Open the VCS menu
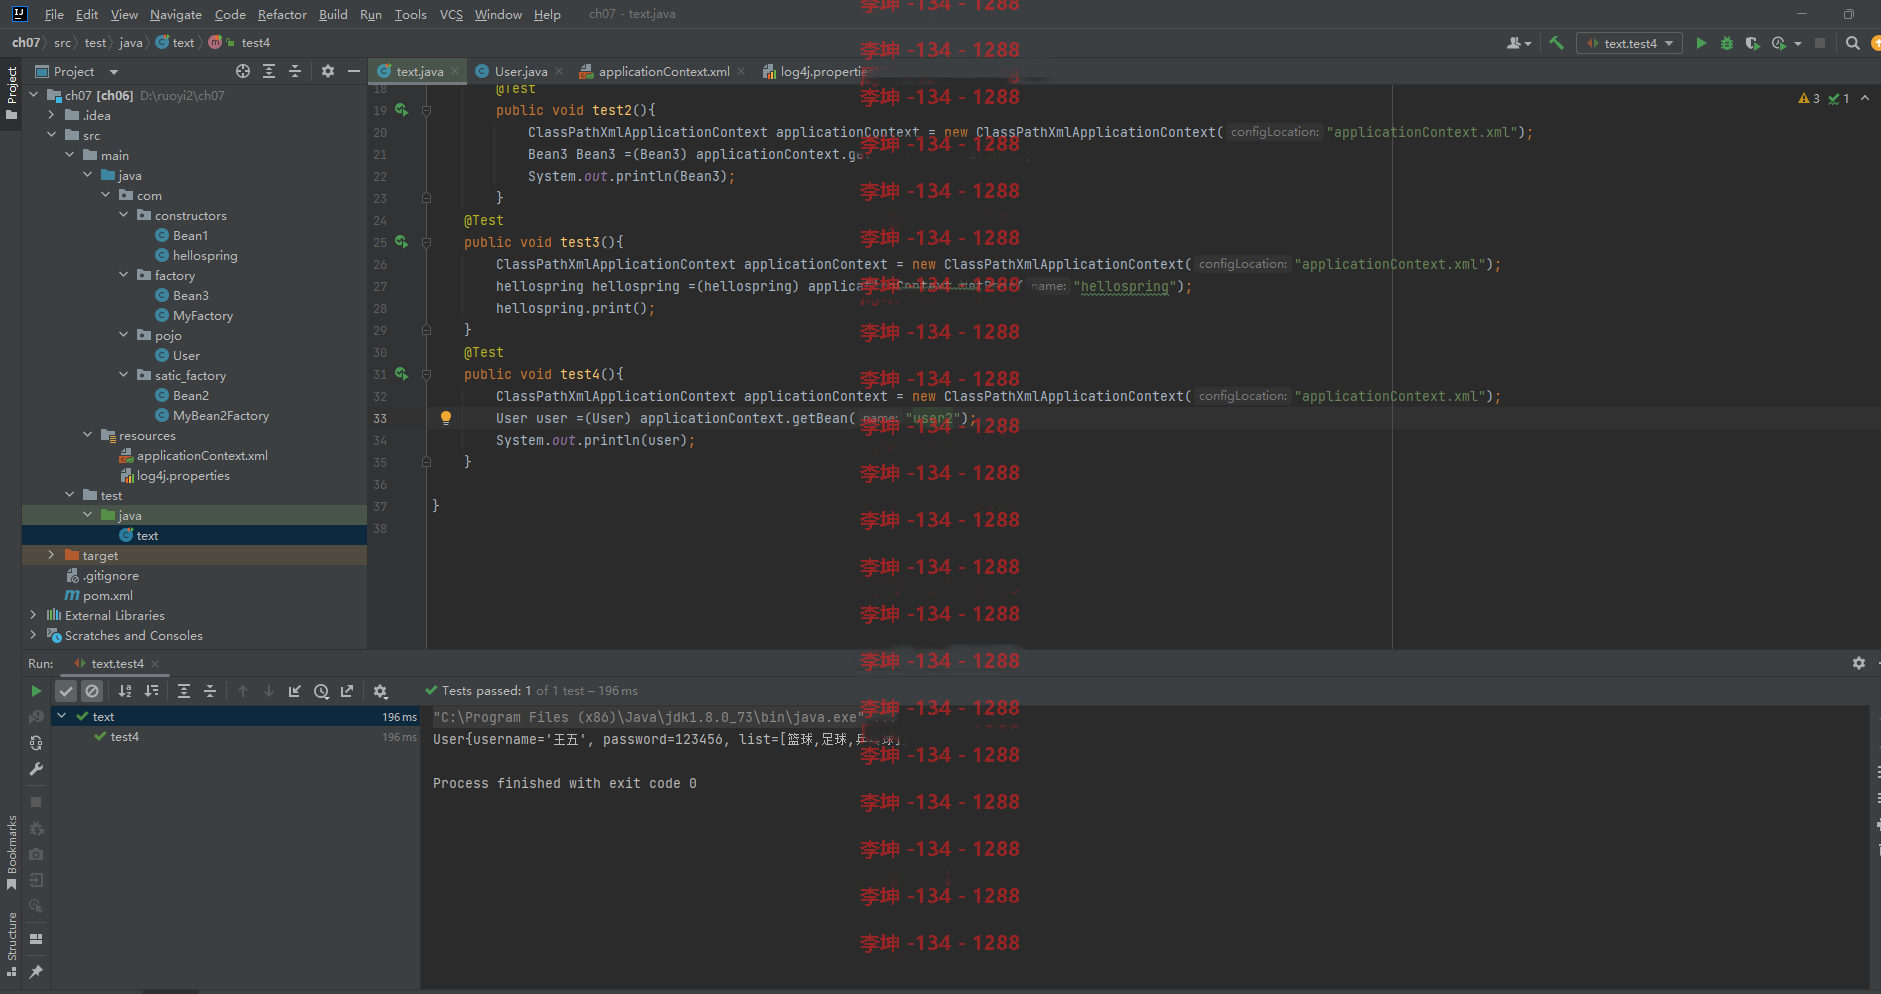Viewport: 1881px width, 994px height. [451, 14]
